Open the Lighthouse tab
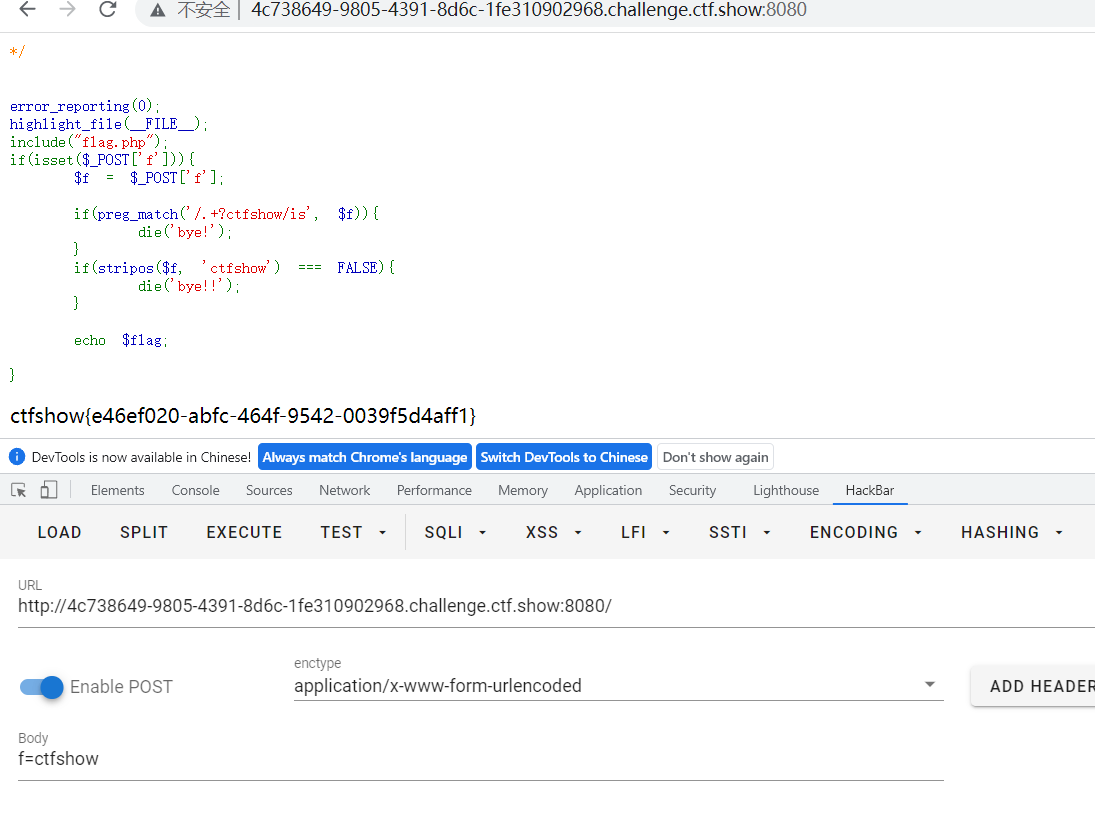The height and width of the screenshot is (840, 1095). click(x=786, y=490)
